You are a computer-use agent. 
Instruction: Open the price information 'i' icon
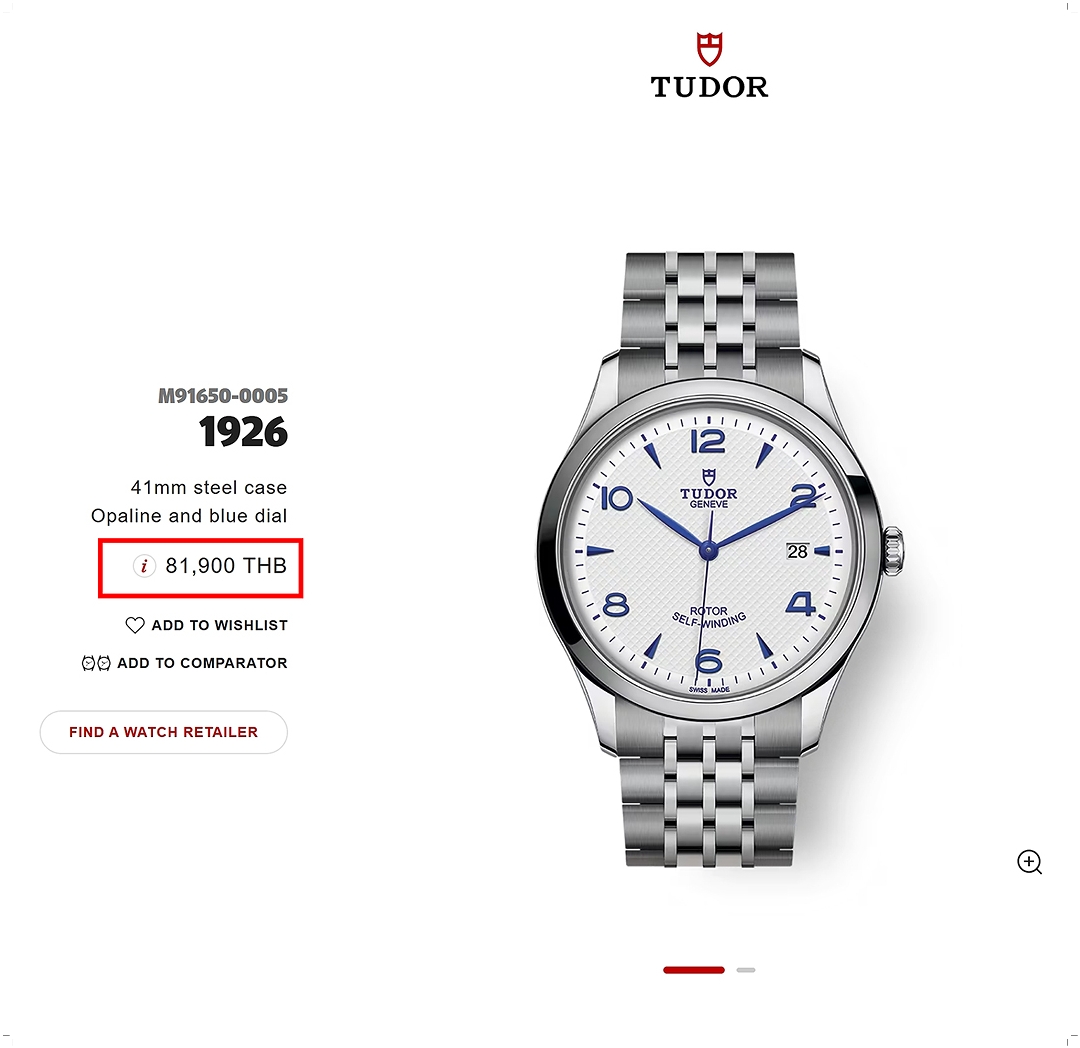click(x=144, y=566)
